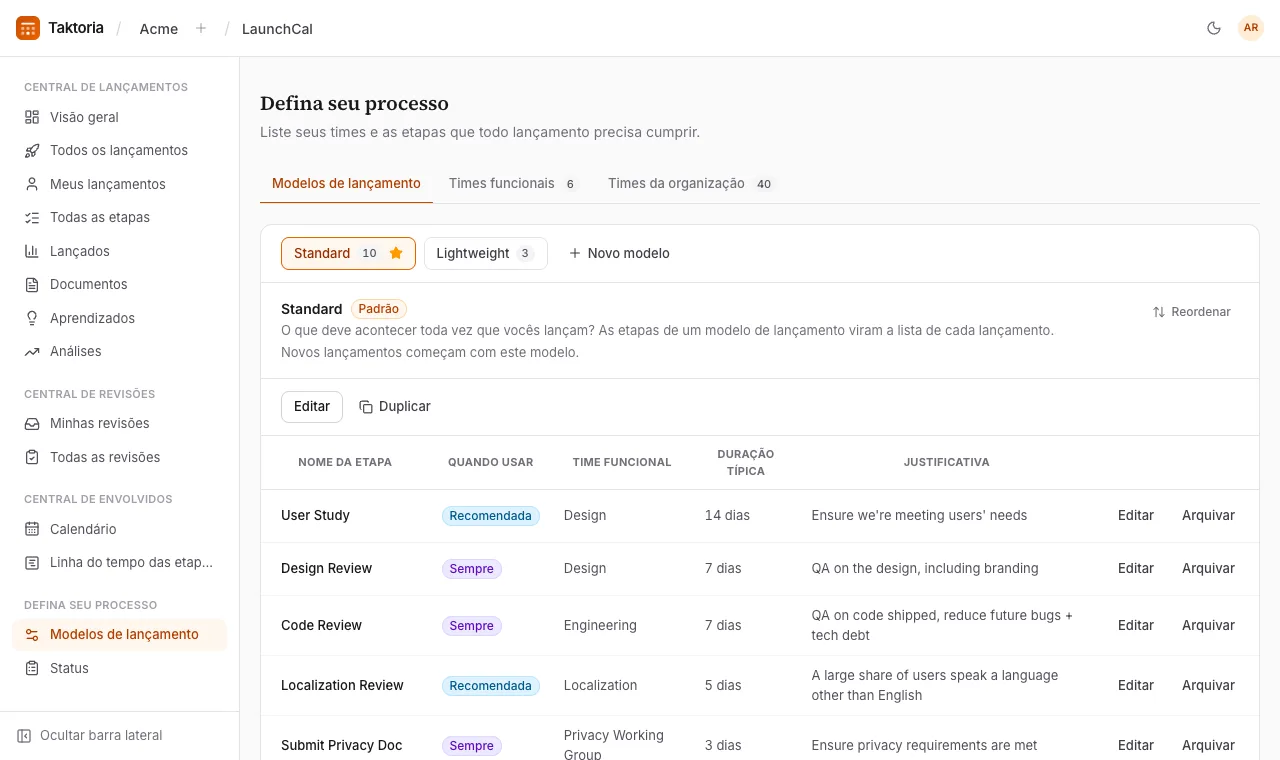Viewport: 1280px width, 760px height.
Task: Click the Recomendada badge for User Study
Action: click(x=491, y=516)
